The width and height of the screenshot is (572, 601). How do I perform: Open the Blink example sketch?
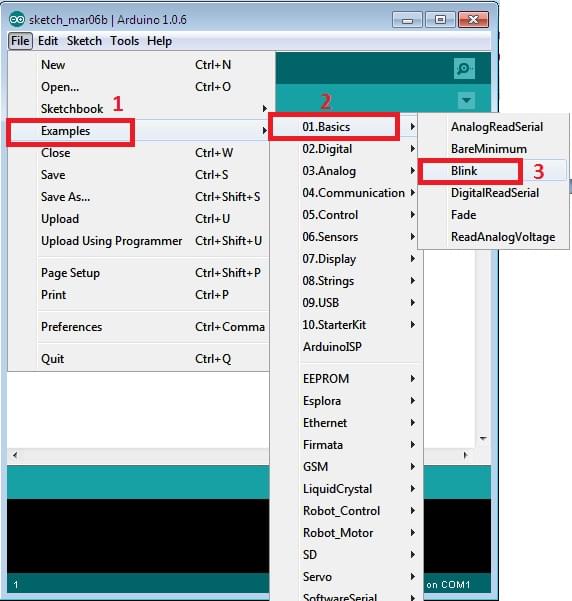[493, 171]
